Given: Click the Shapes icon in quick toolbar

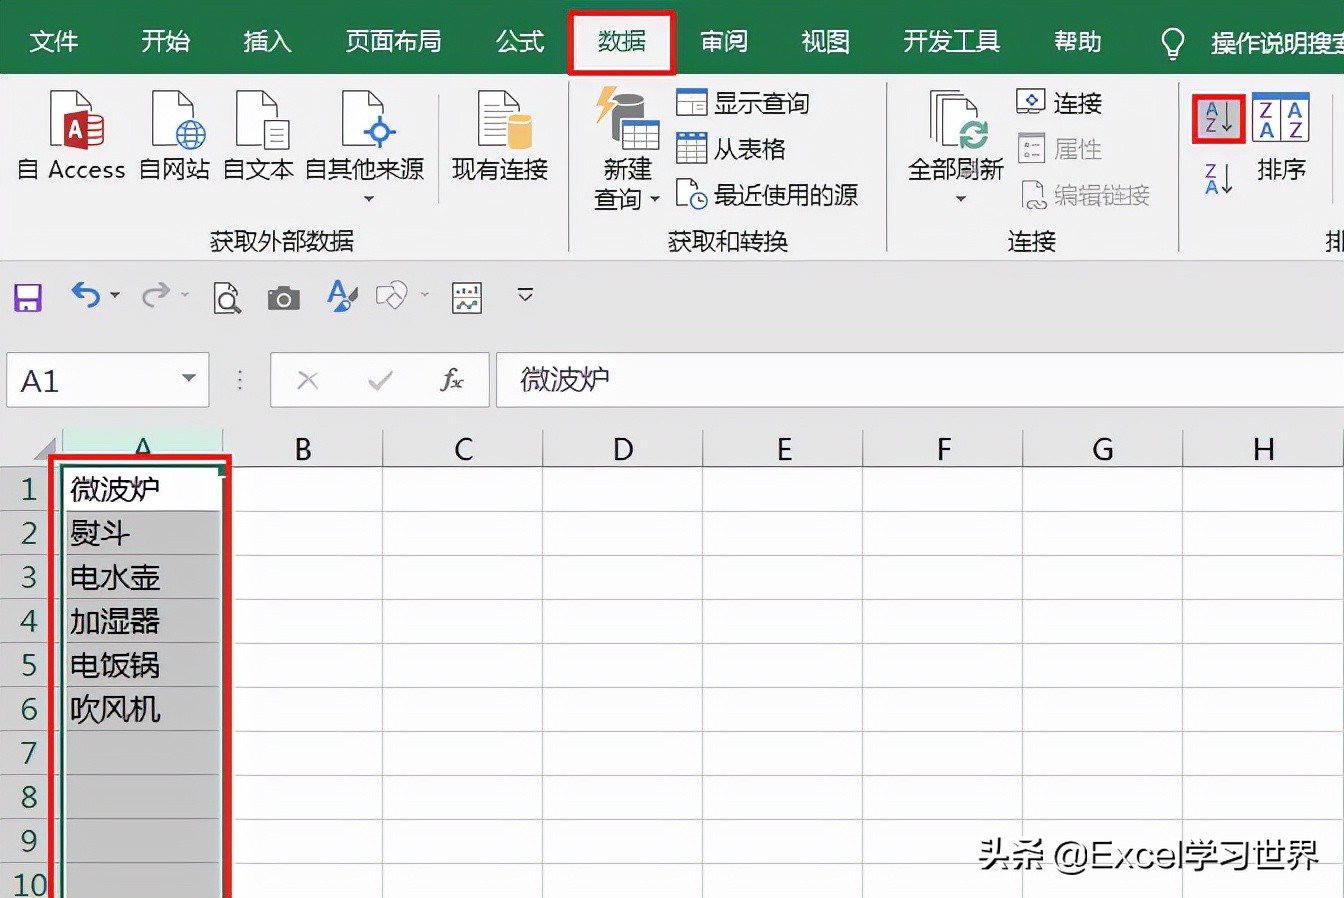Looking at the screenshot, I should (392, 296).
